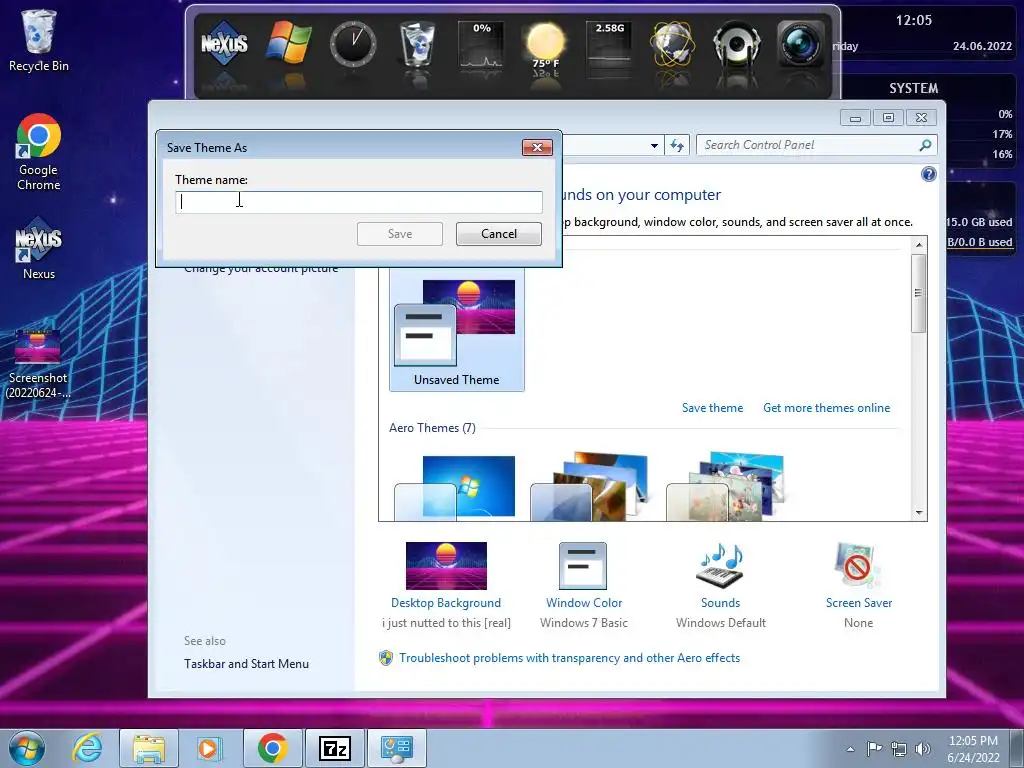This screenshot has width=1024, height=768.
Task: Click themes list scroll down arrow
Action: [x=919, y=513]
